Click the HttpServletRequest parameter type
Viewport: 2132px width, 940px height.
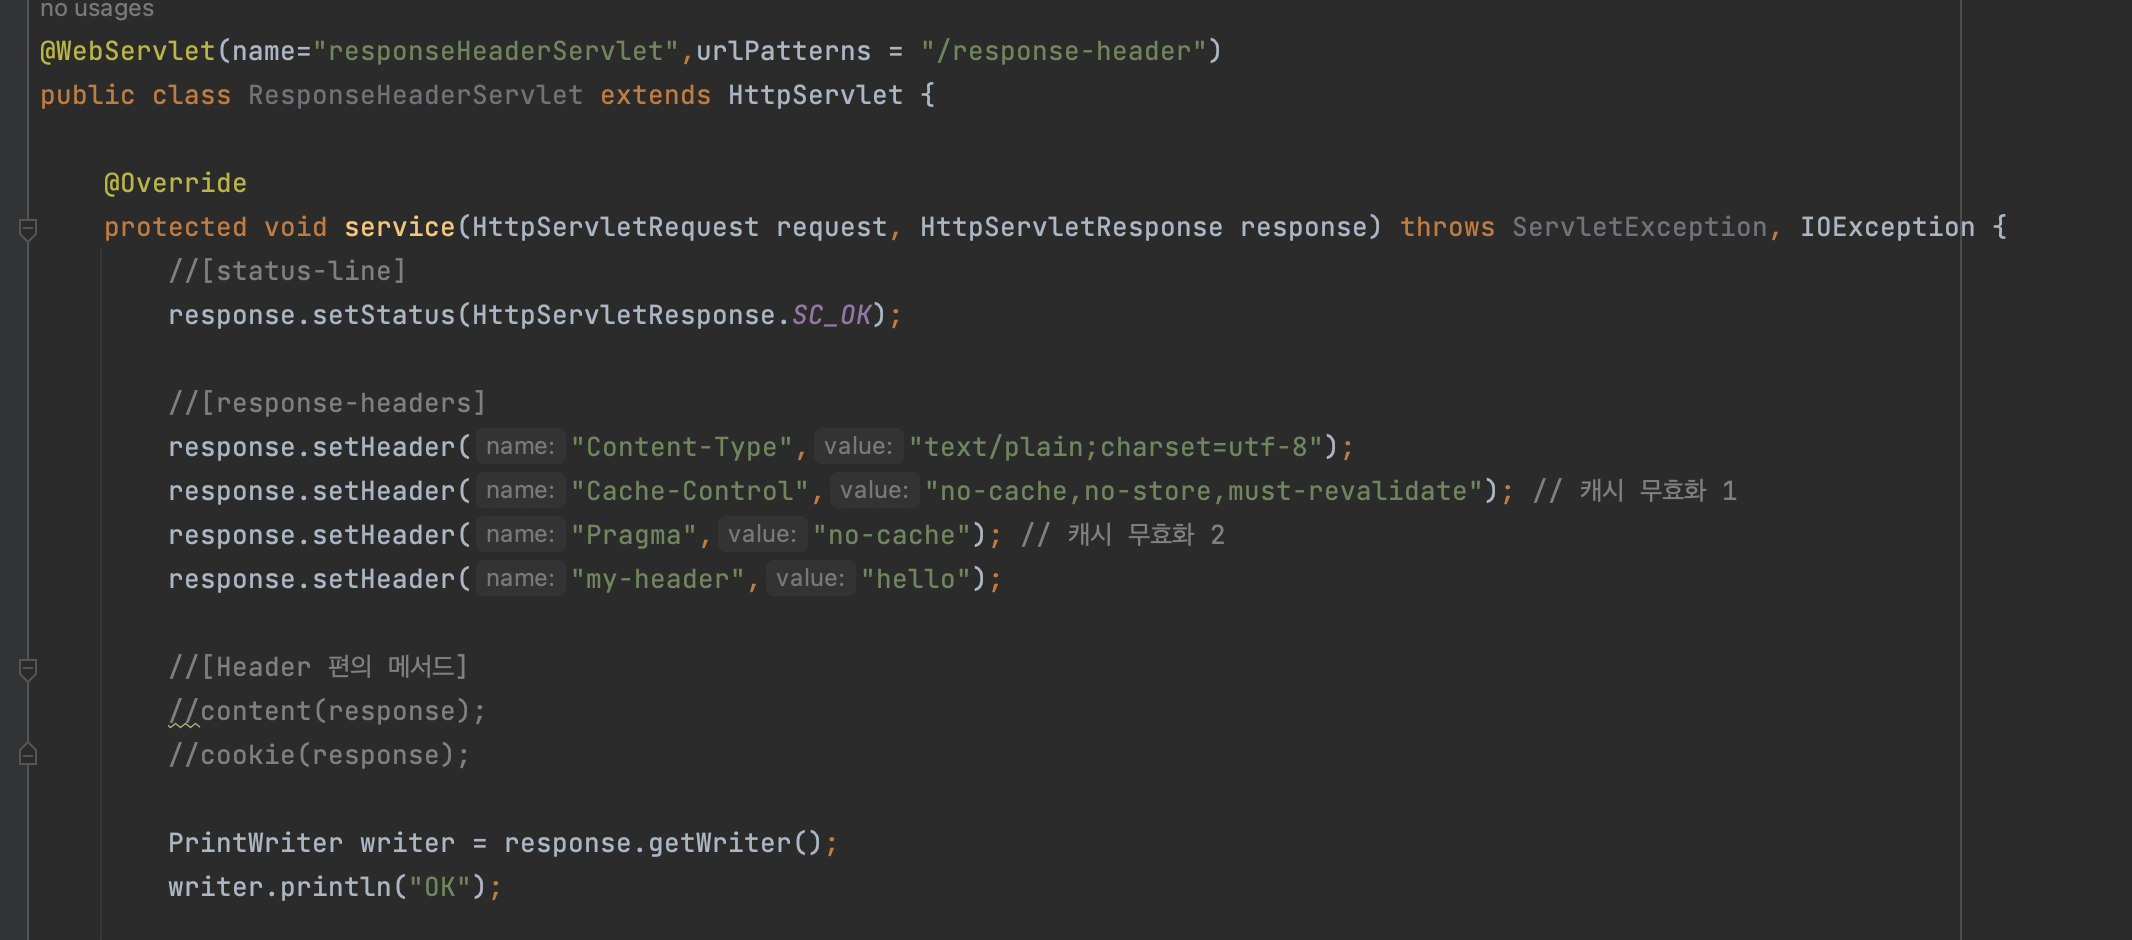coord(615,227)
